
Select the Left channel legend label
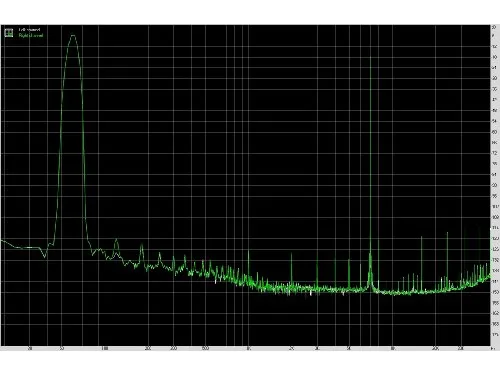29,30
